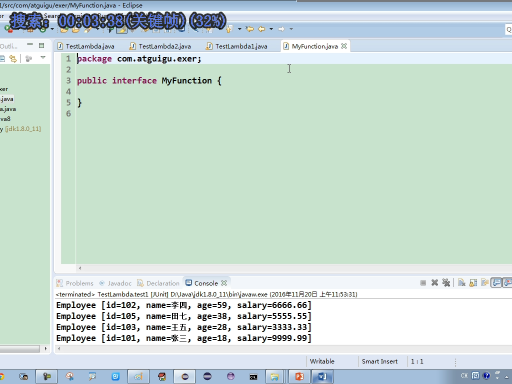Click the 'package com.atguigu.exer;' code line
The width and height of the screenshot is (512, 384).
(139, 59)
